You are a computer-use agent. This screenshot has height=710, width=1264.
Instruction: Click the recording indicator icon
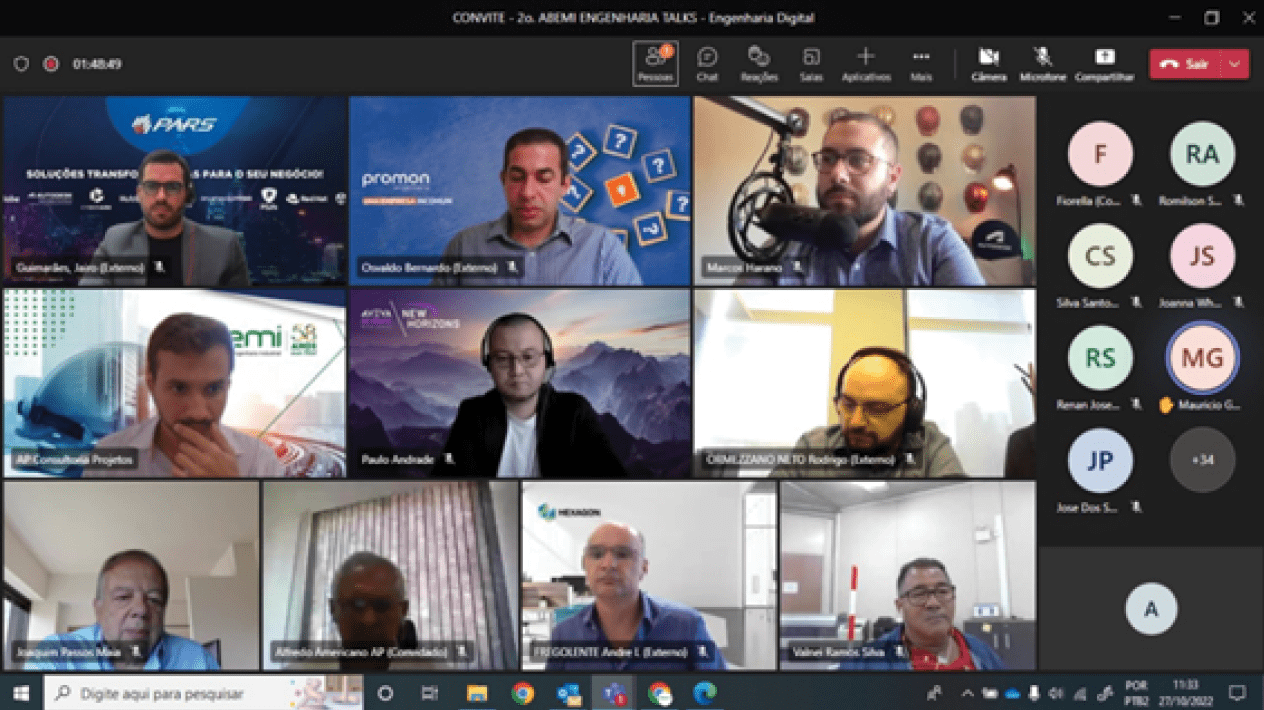pos(51,64)
